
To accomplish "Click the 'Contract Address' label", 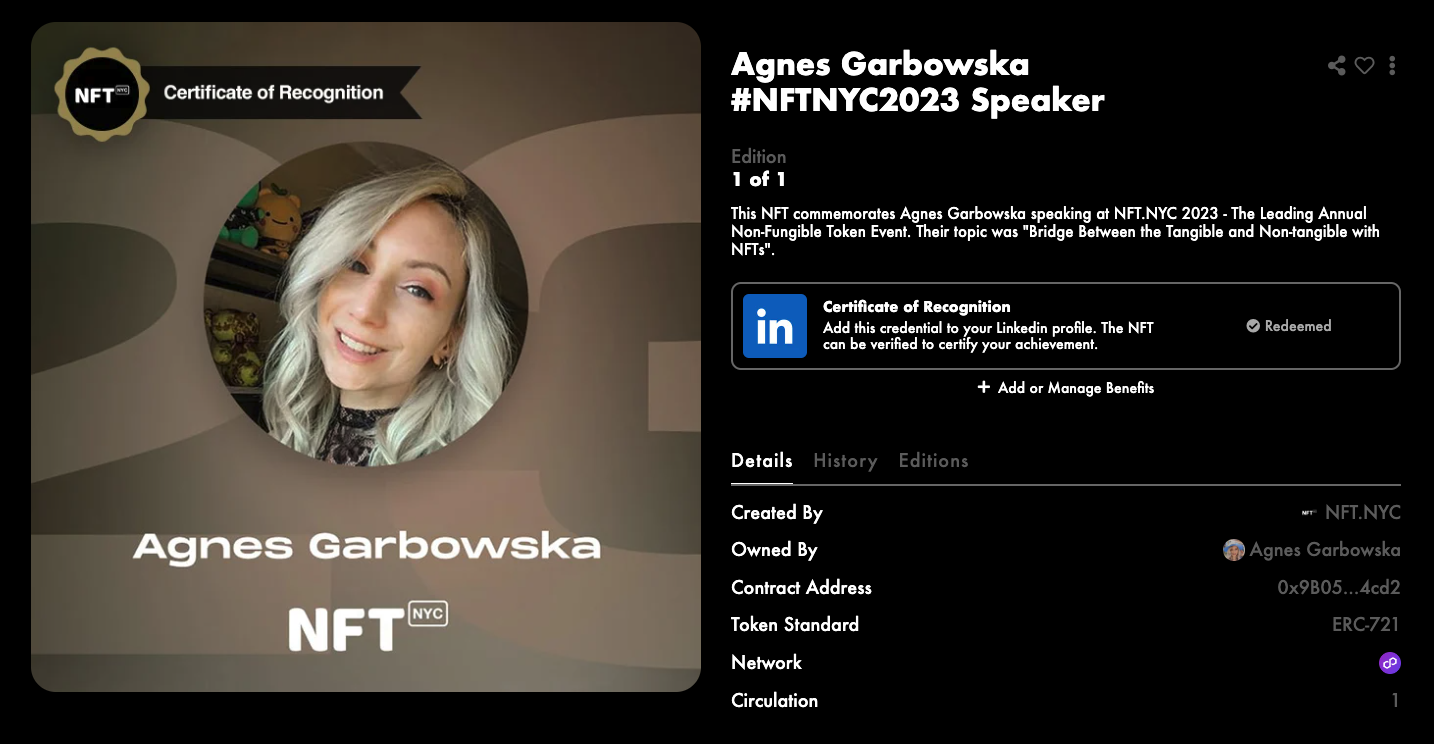I will [x=801, y=588].
